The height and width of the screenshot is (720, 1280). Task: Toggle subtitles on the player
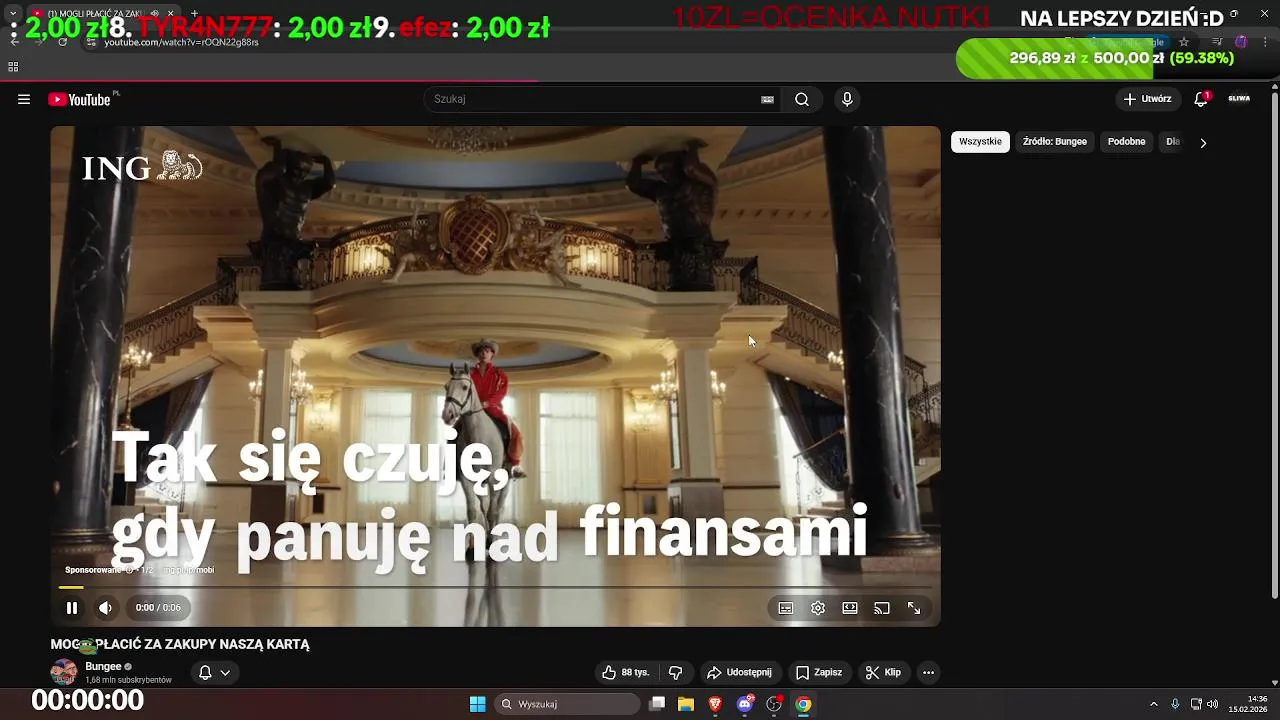click(786, 608)
